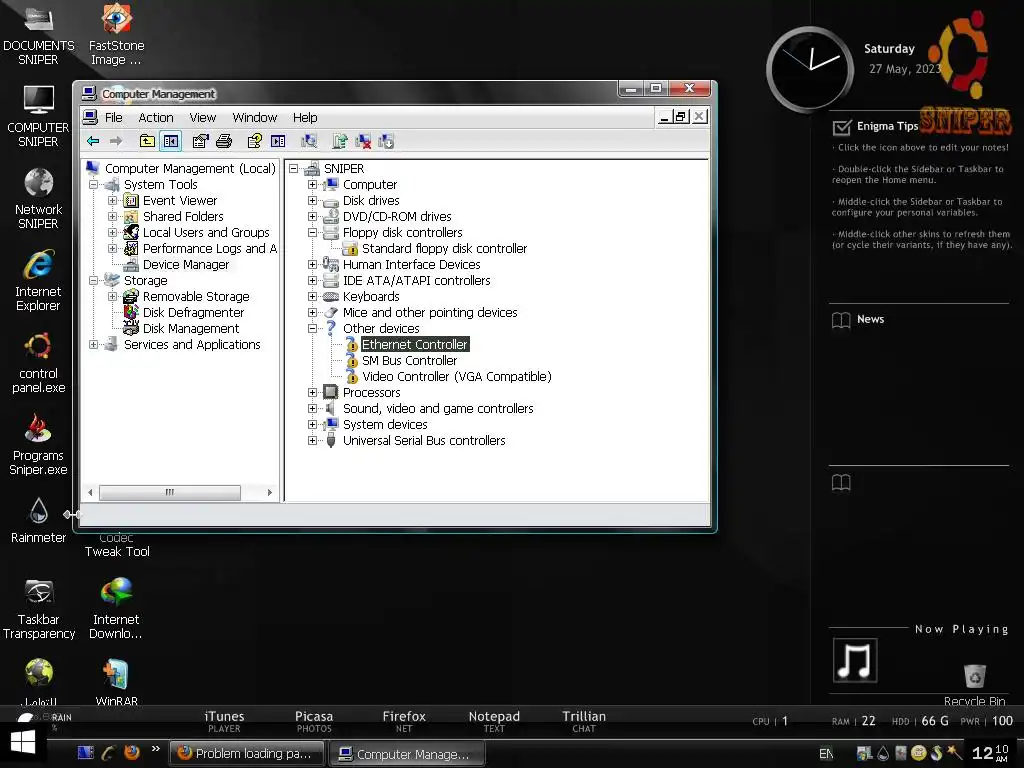Collapse the Other devices node
The width and height of the screenshot is (1024, 768).
[x=312, y=328]
